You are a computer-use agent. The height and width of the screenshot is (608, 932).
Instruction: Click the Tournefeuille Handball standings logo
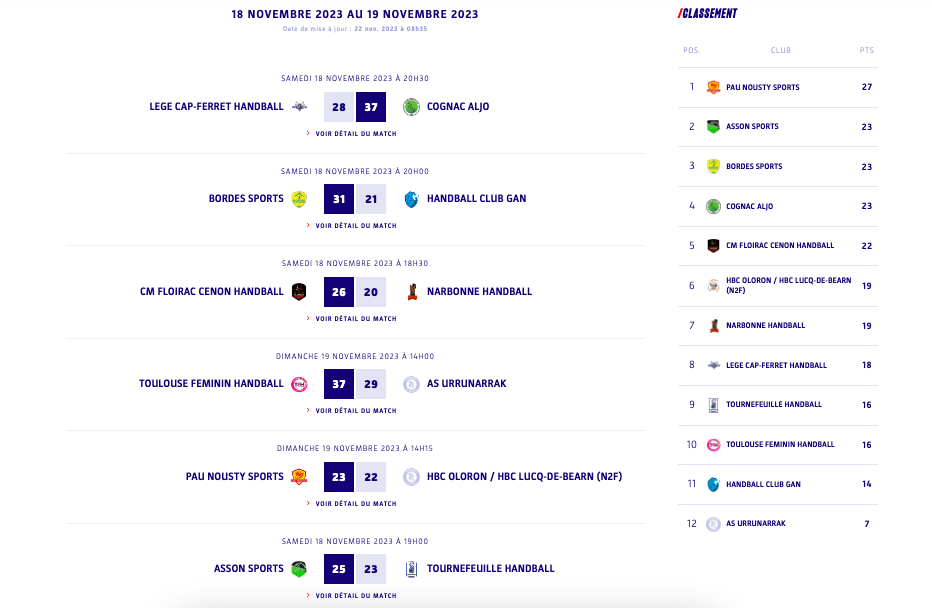coord(713,405)
